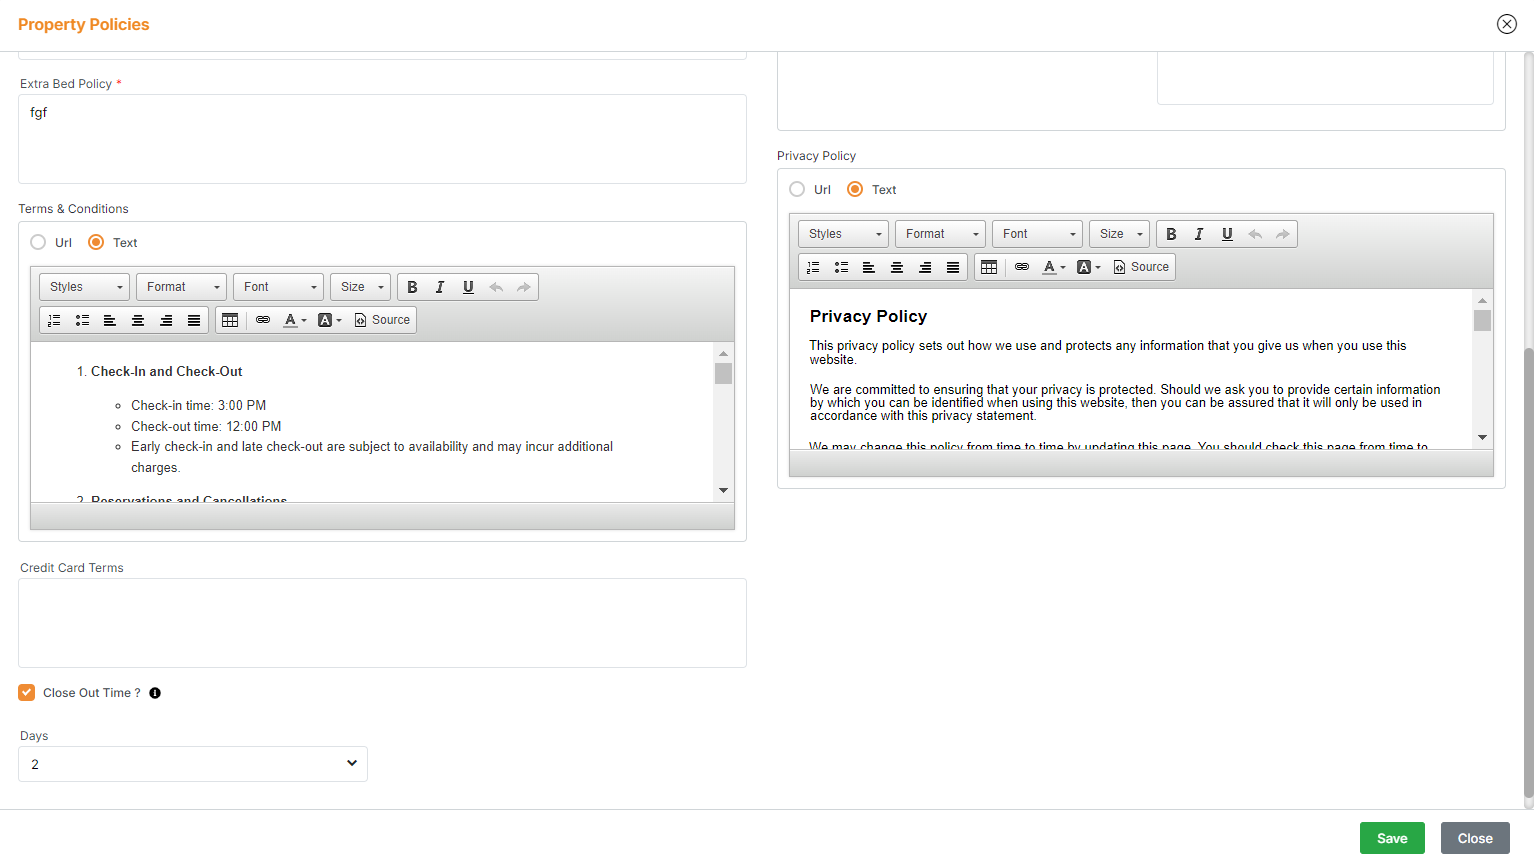Click into the Credit Card Terms field

coord(382,622)
